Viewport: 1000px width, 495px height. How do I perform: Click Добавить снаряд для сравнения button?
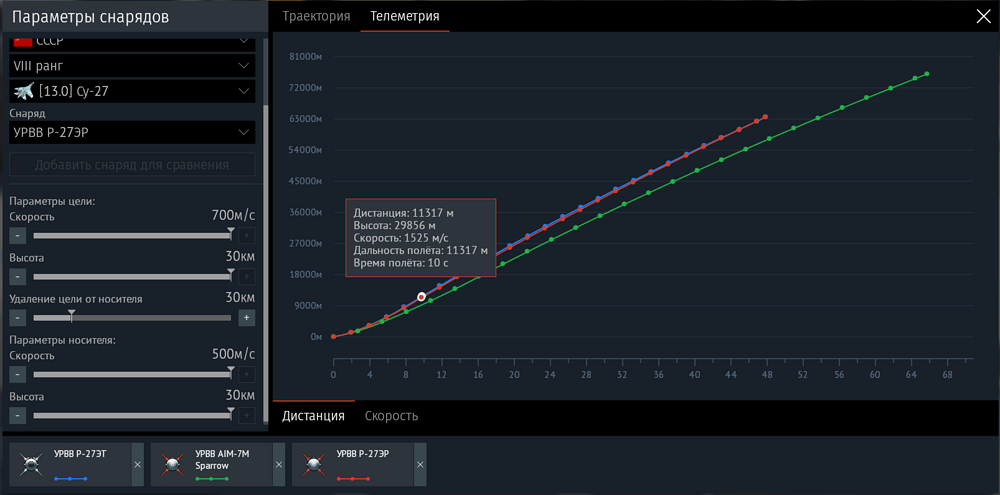point(132,165)
